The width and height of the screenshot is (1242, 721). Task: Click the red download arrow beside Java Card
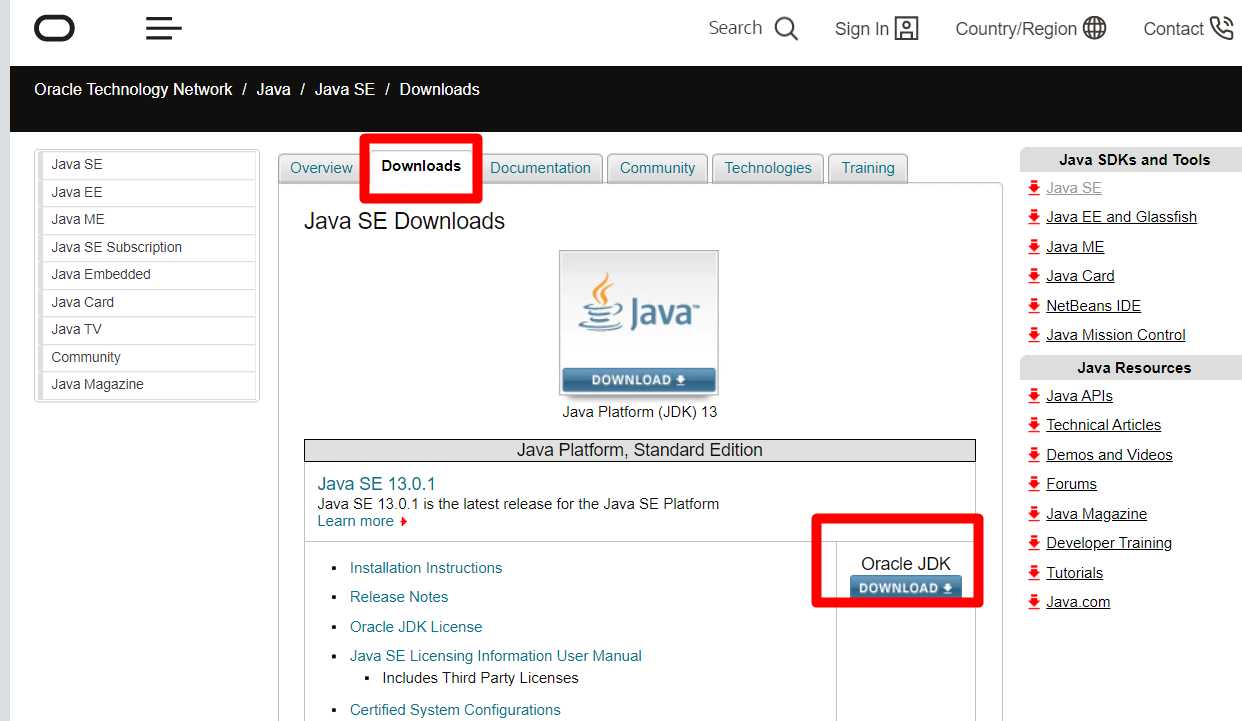point(1034,276)
